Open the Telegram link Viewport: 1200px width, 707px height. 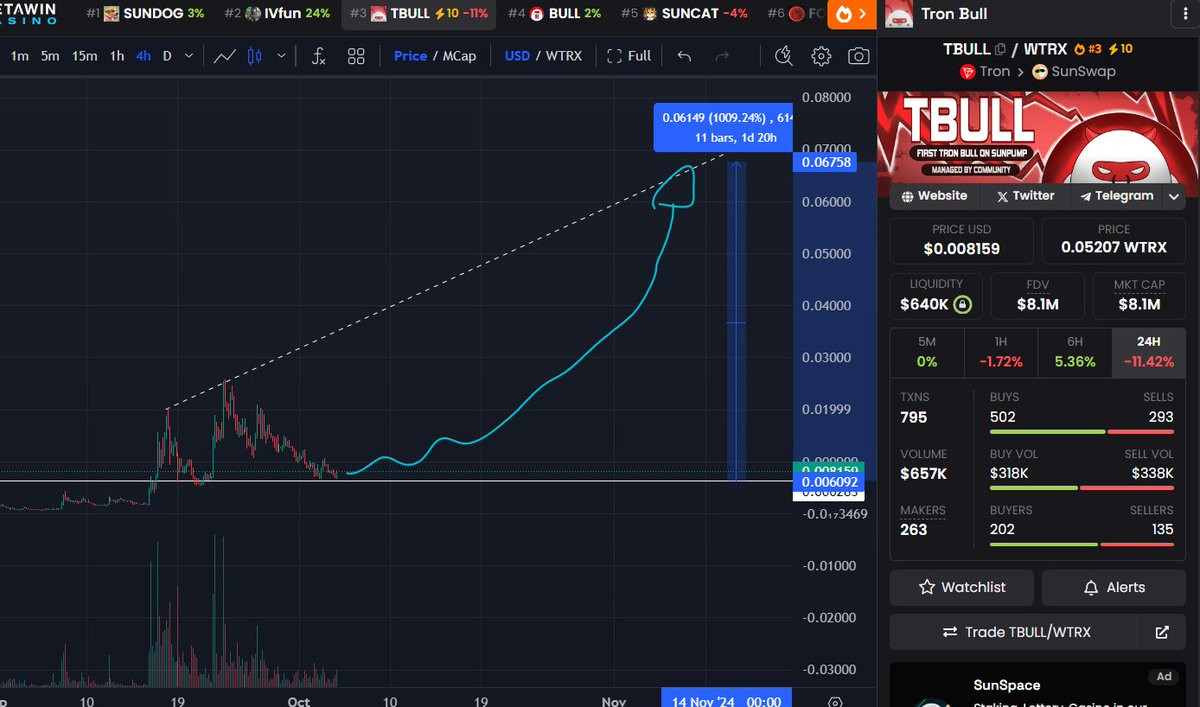coord(1117,196)
